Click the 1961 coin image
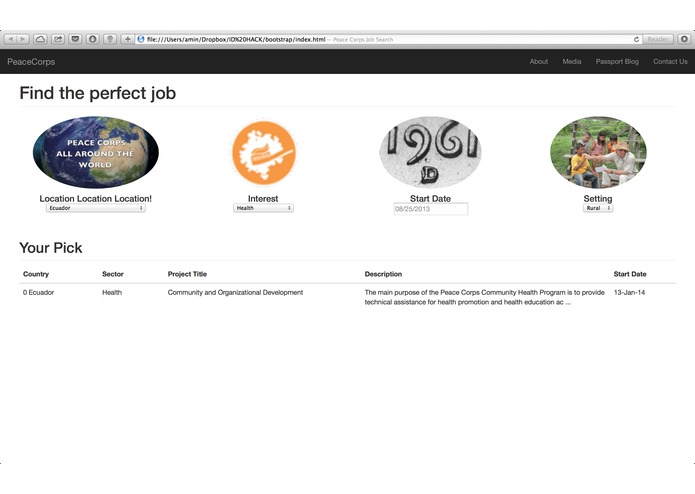 [x=430, y=152]
